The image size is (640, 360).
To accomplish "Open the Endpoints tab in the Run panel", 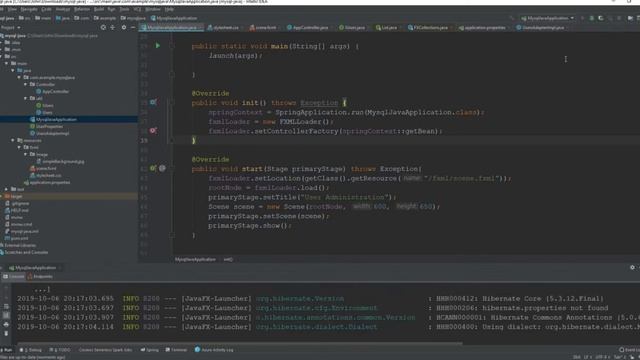I will pos(40,276).
